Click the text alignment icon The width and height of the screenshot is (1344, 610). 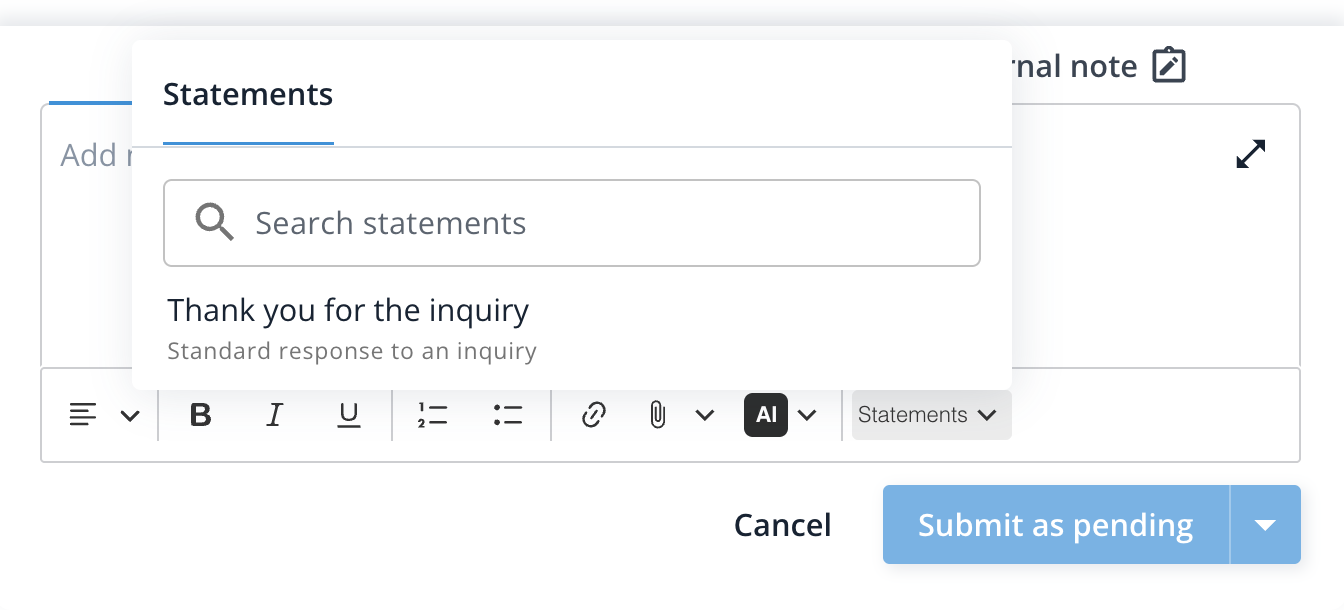point(84,415)
